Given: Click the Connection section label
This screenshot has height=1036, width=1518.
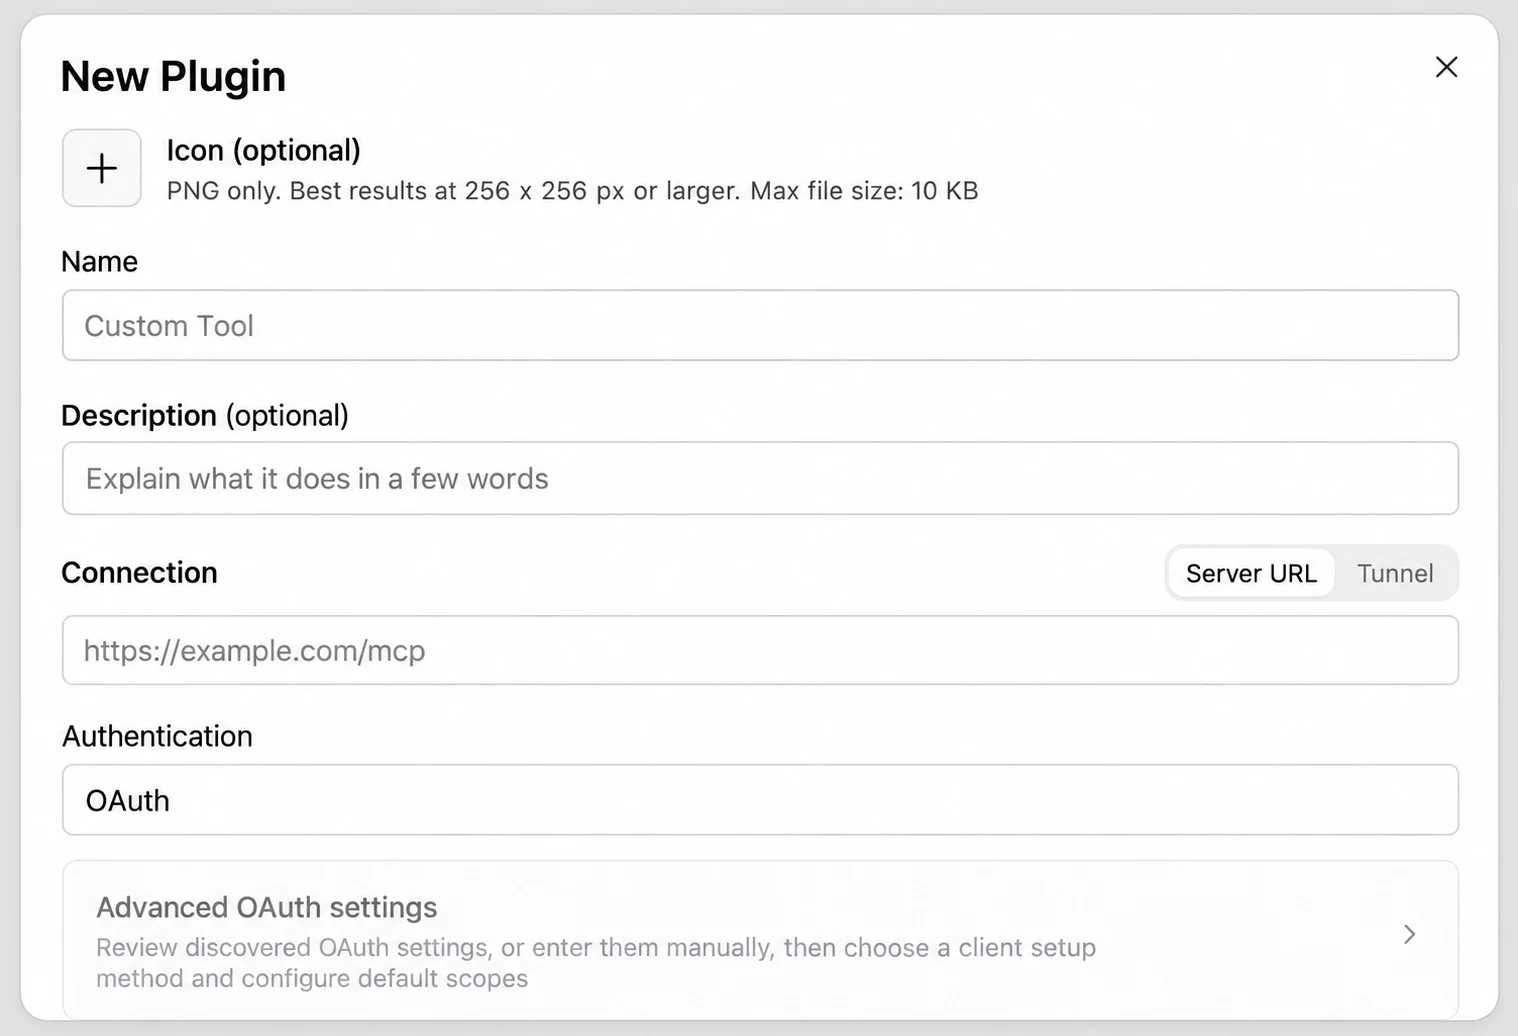Looking at the screenshot, I should click(139, 572).
